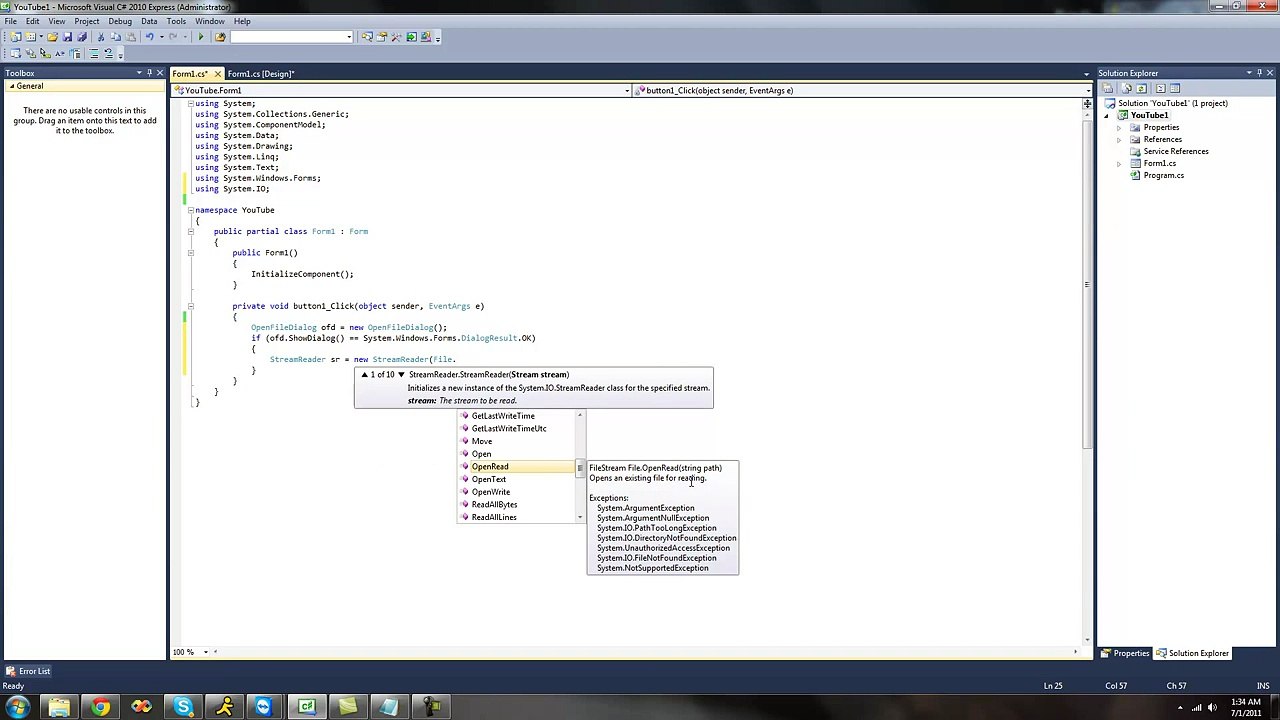Click the Extension Manager toolbar icon
This screenshot has height=720, width=1280.
pyautogui.click(x=426, y=37)
